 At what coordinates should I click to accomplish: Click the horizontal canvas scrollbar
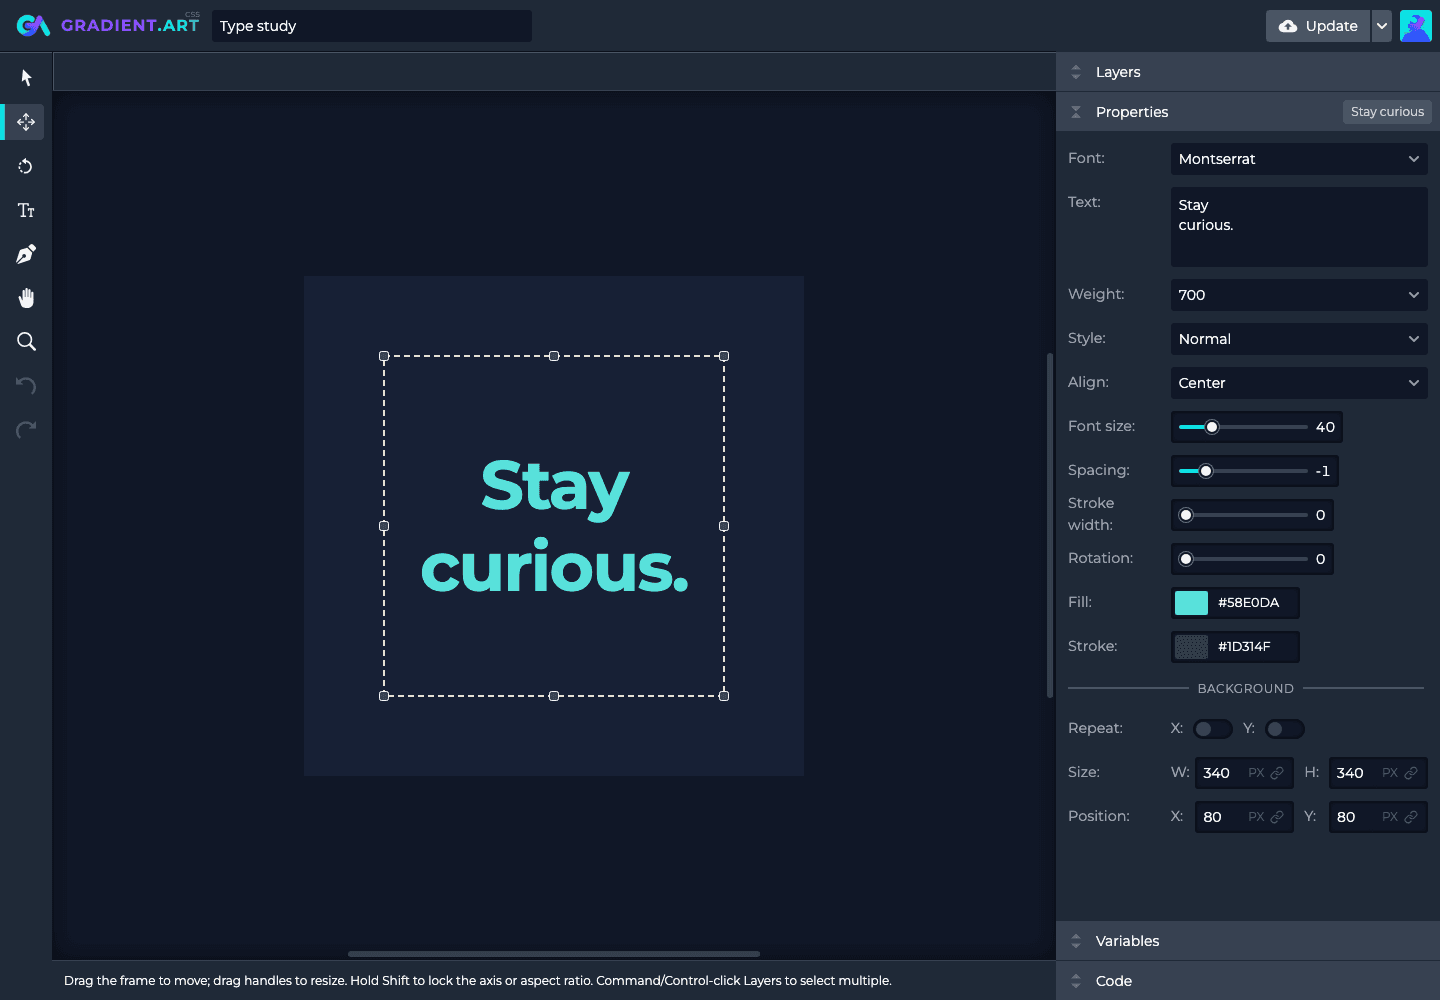coord(554,954)
